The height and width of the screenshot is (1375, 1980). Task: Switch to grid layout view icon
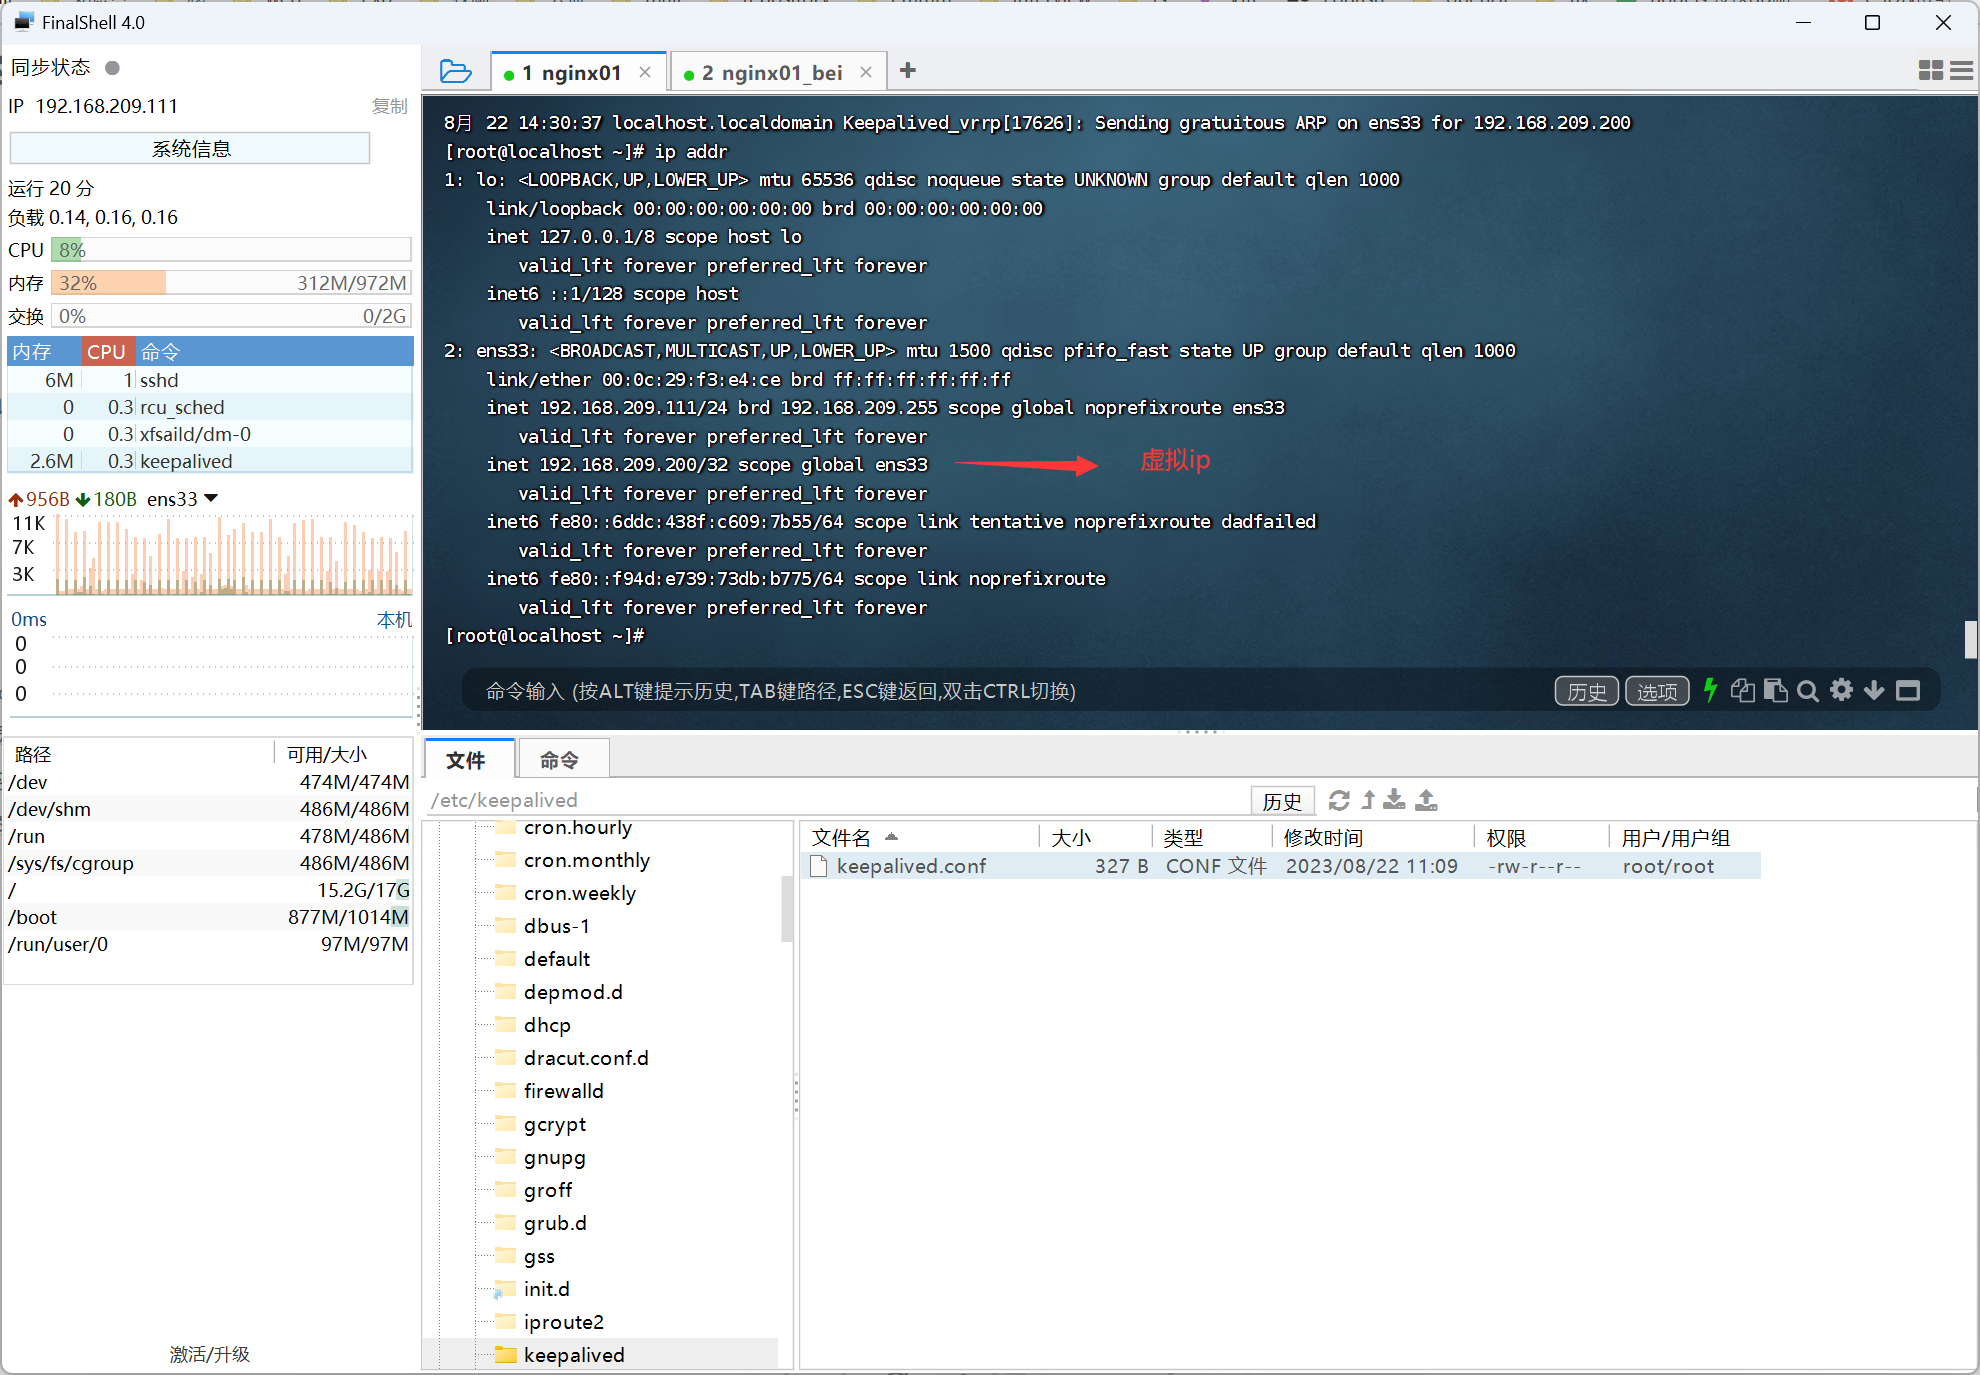coord(1930,71)
